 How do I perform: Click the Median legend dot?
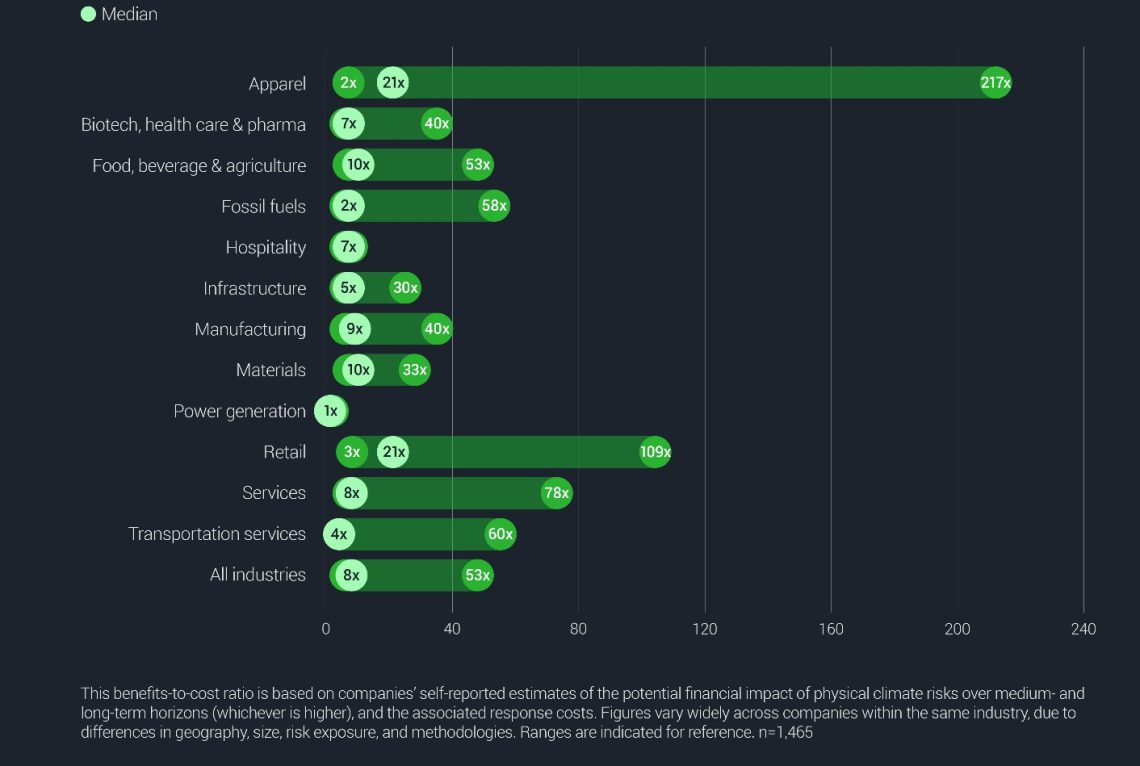click(88, 14)
